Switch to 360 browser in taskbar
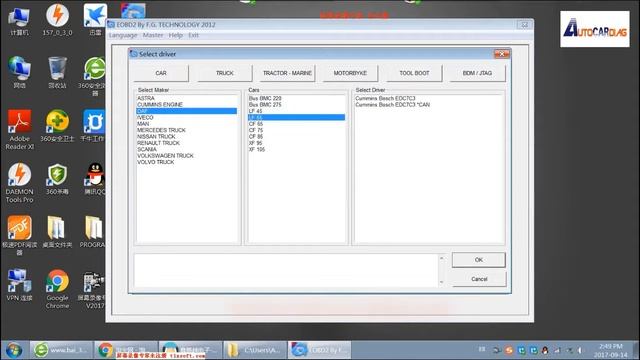Image resolution: width=640 pixels, height=360 pixels. (x=61, y=350)
